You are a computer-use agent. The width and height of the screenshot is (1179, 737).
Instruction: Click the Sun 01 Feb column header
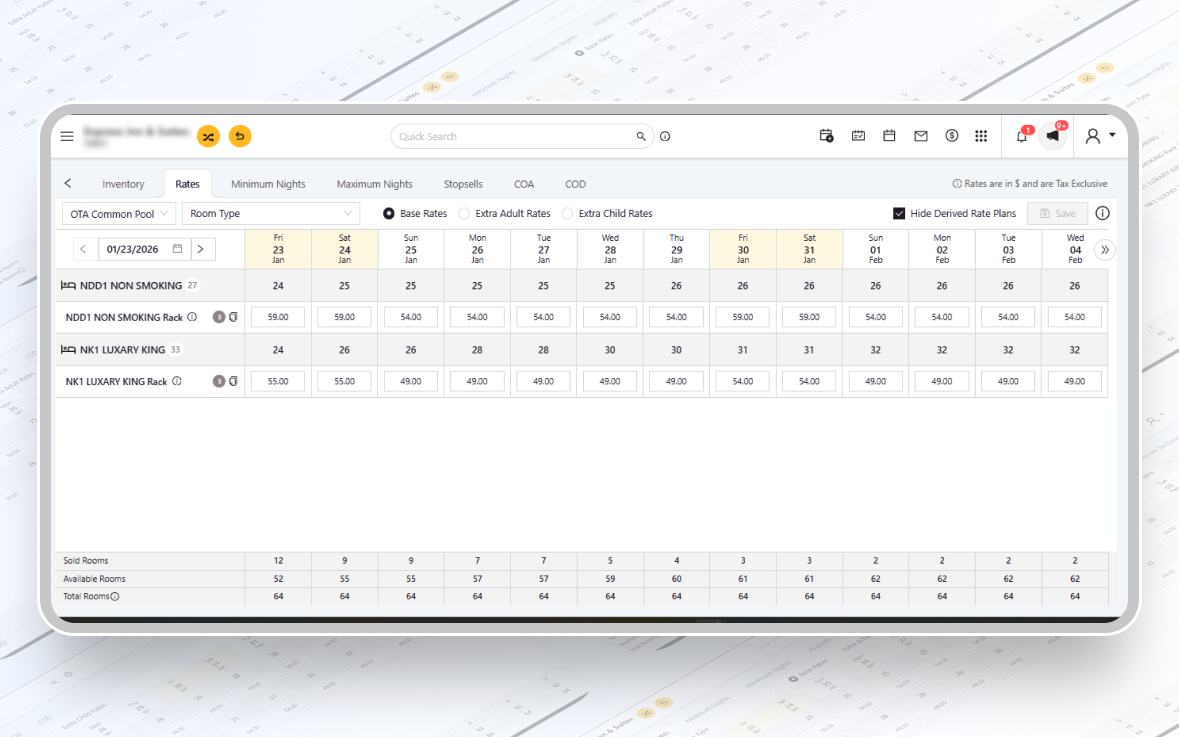click(875, 249)
